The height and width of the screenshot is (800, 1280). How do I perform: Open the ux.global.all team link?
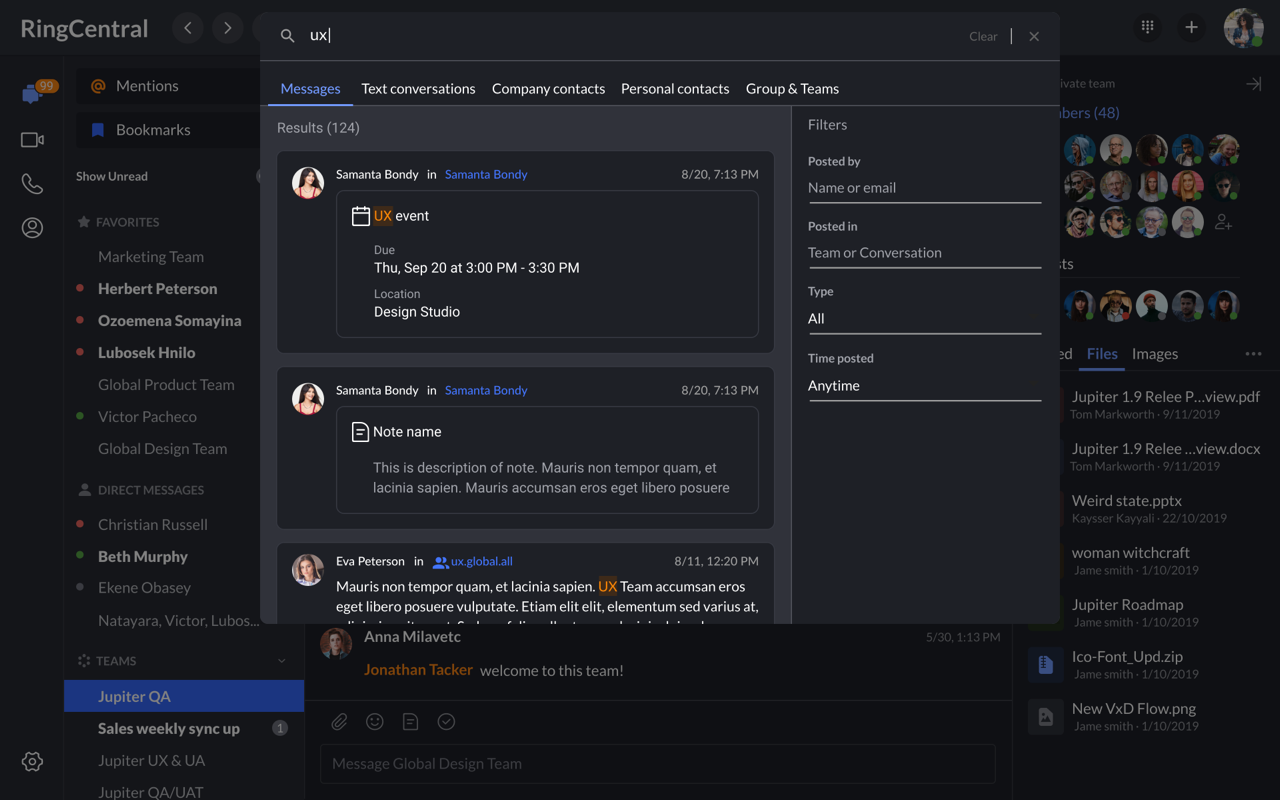pos(480,562)
